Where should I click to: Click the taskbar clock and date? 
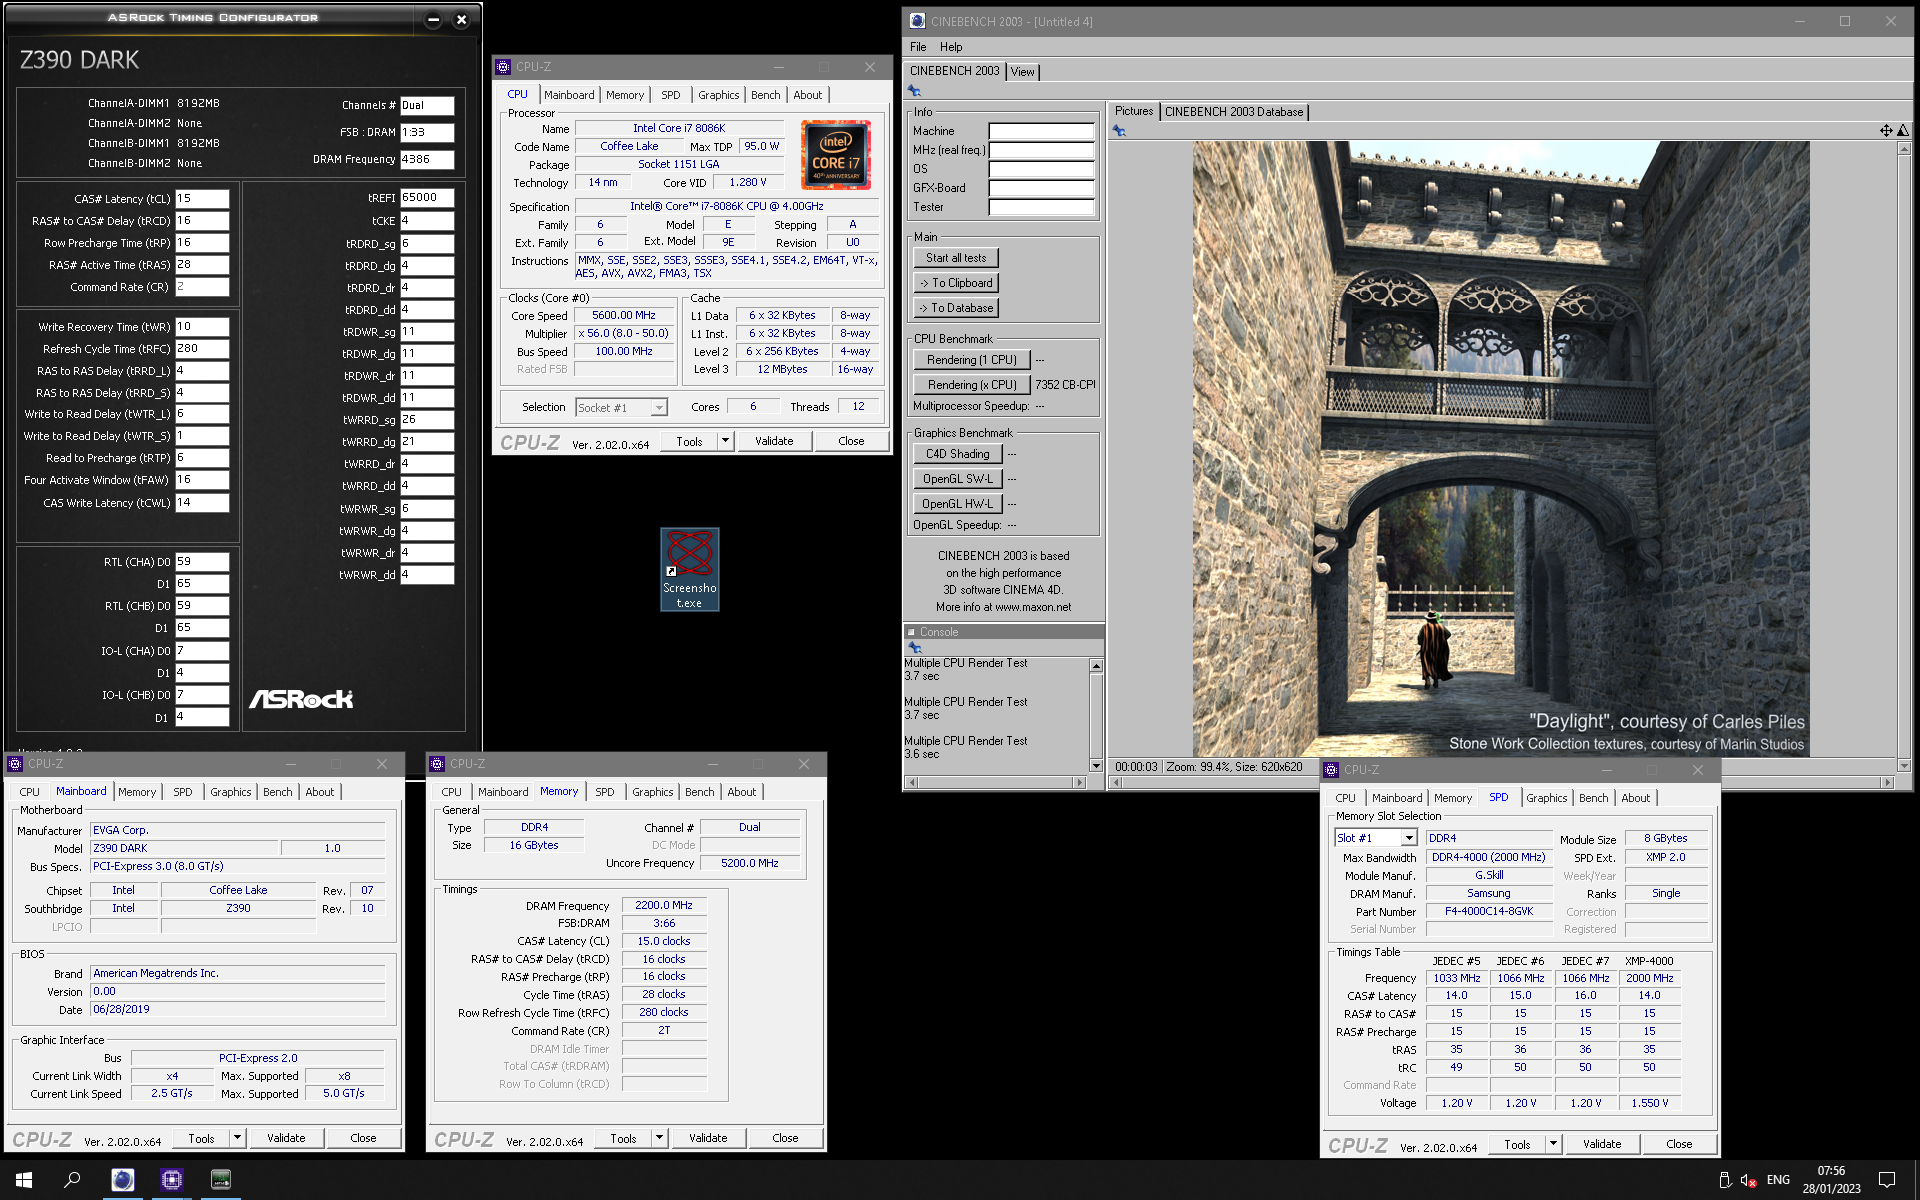coord(1831,1180)
